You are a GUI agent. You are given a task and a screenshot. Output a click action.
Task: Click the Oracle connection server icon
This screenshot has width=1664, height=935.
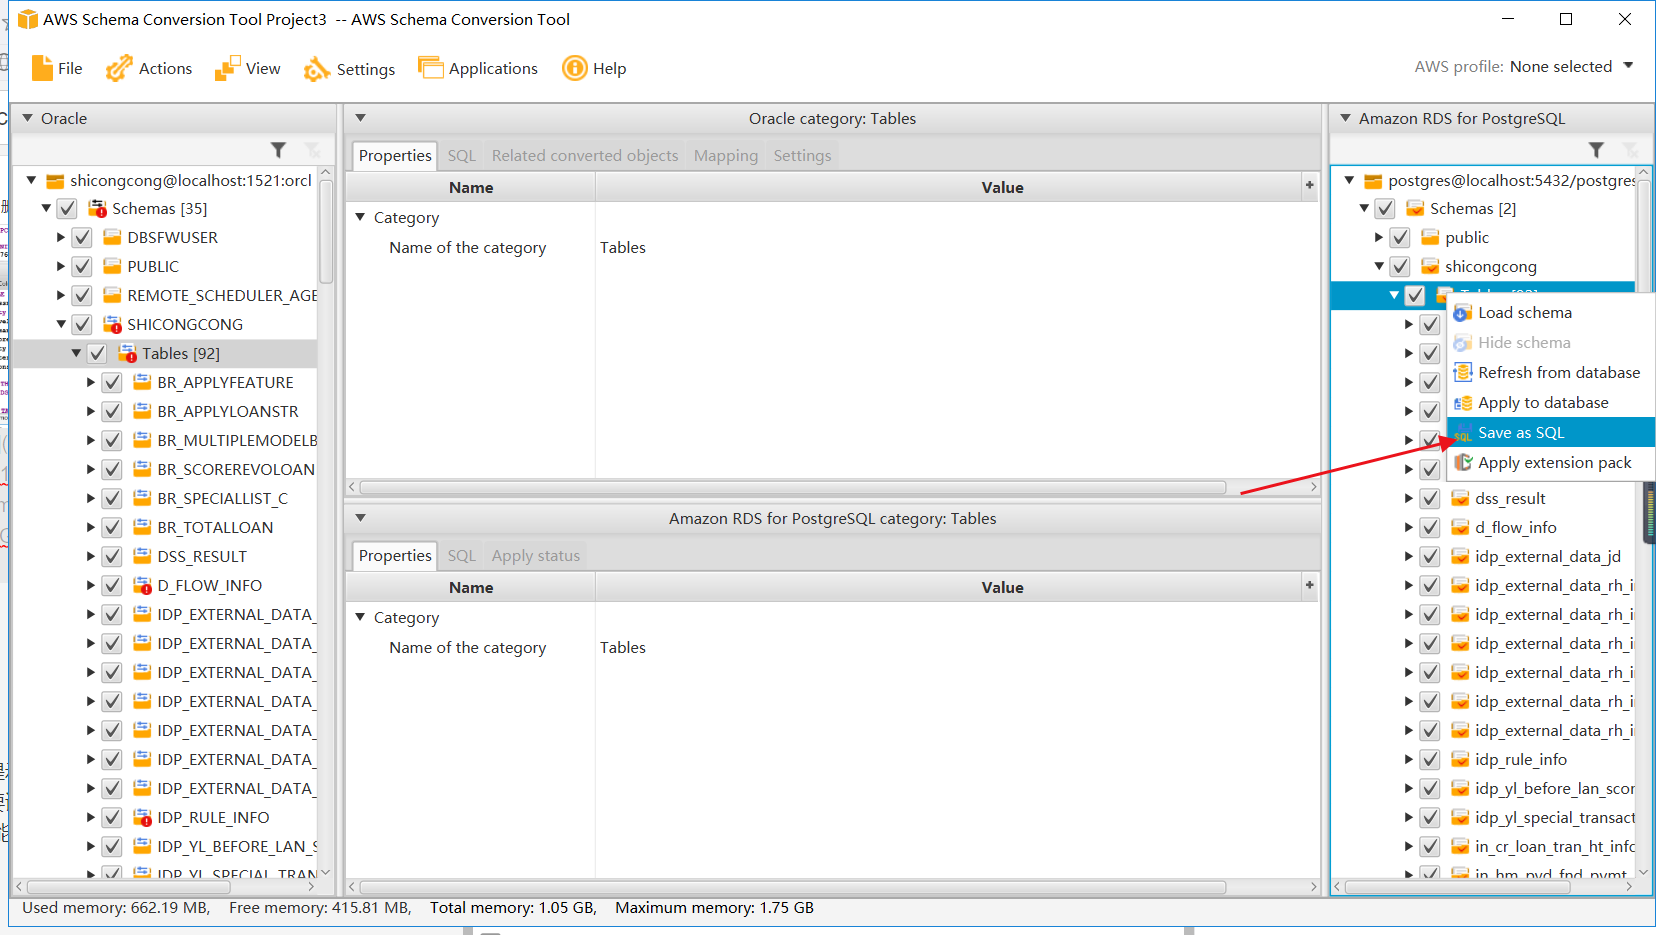[x=56, y=181]
